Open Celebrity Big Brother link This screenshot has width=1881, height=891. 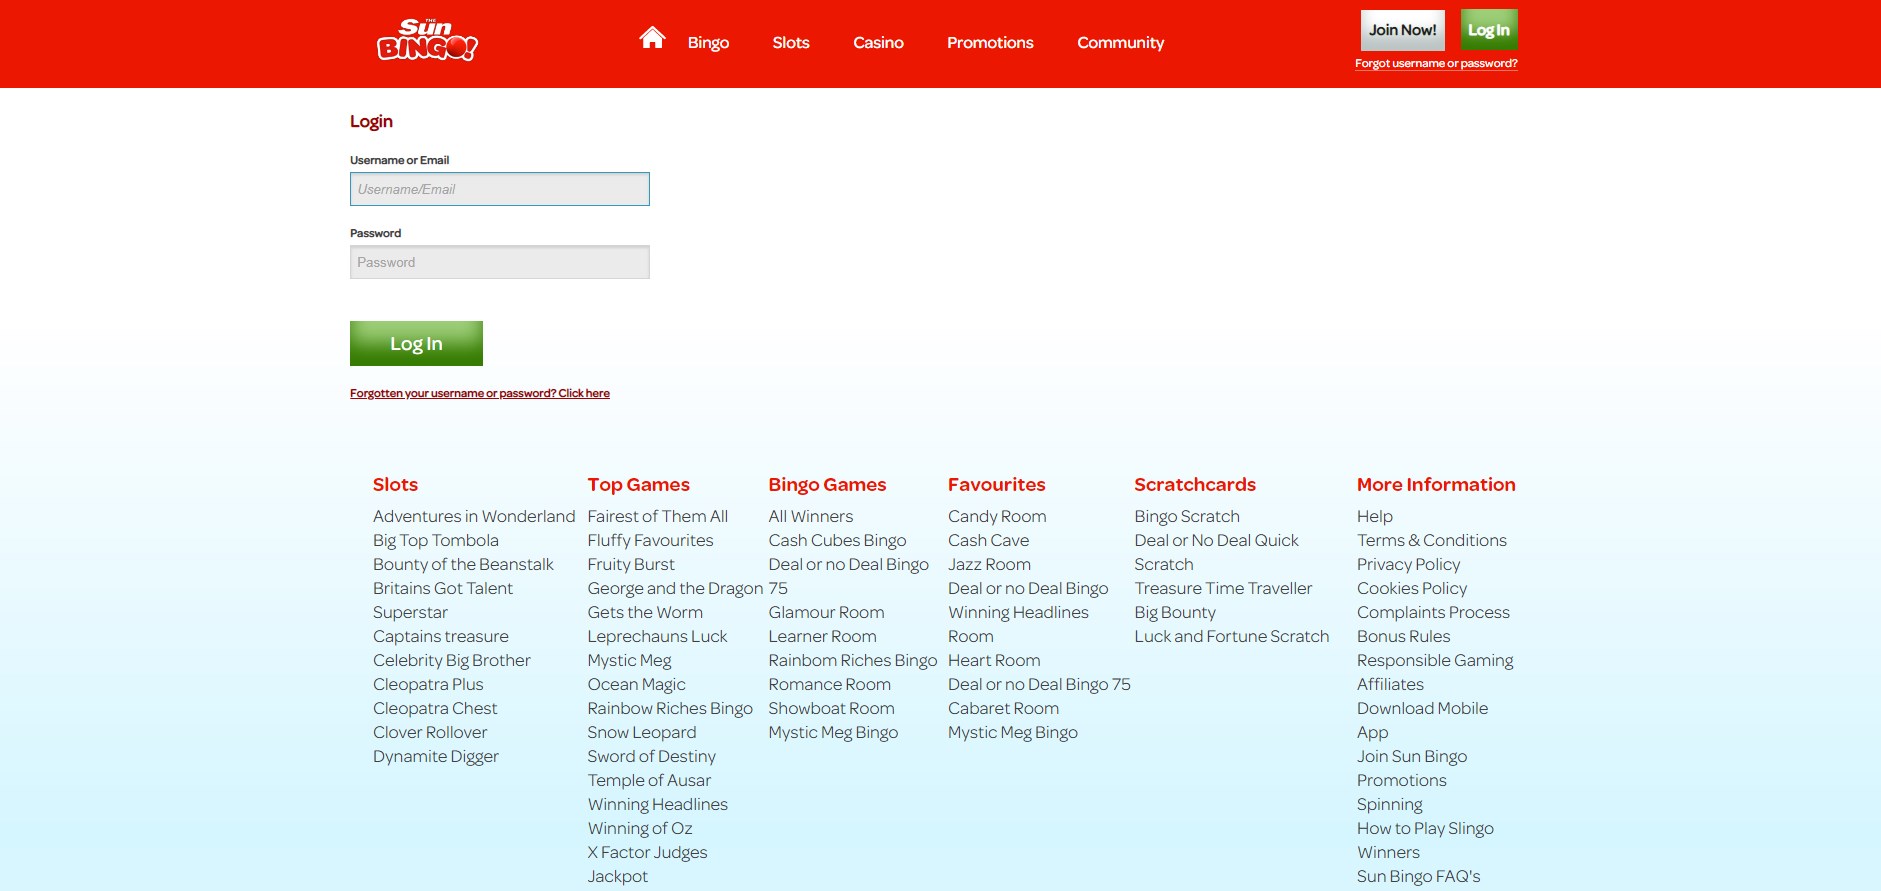[x=452, y=660]
